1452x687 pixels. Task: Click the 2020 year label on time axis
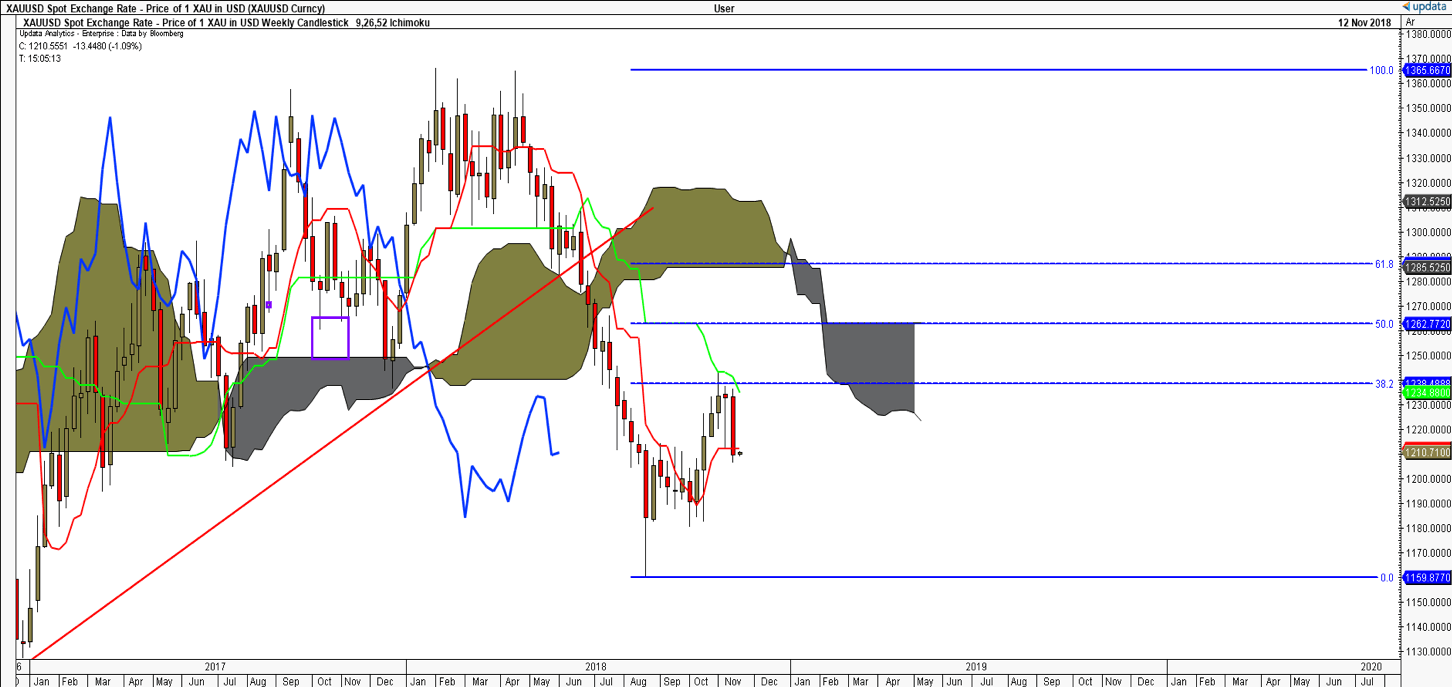pyautogui.click(x=1372, y=666)
